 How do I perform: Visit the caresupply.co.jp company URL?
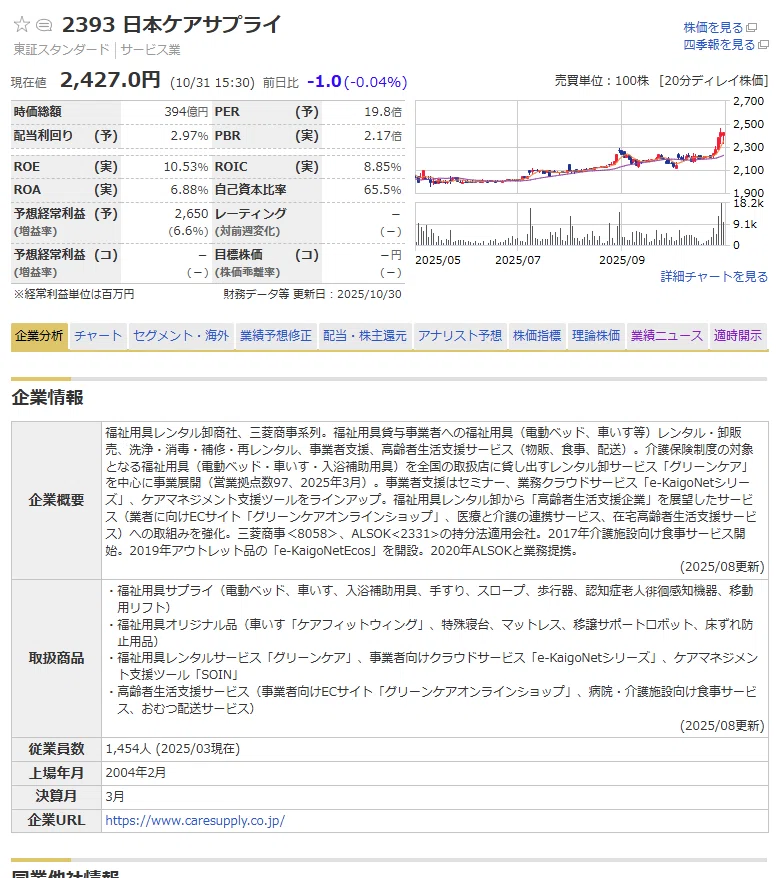pos(195,820)
